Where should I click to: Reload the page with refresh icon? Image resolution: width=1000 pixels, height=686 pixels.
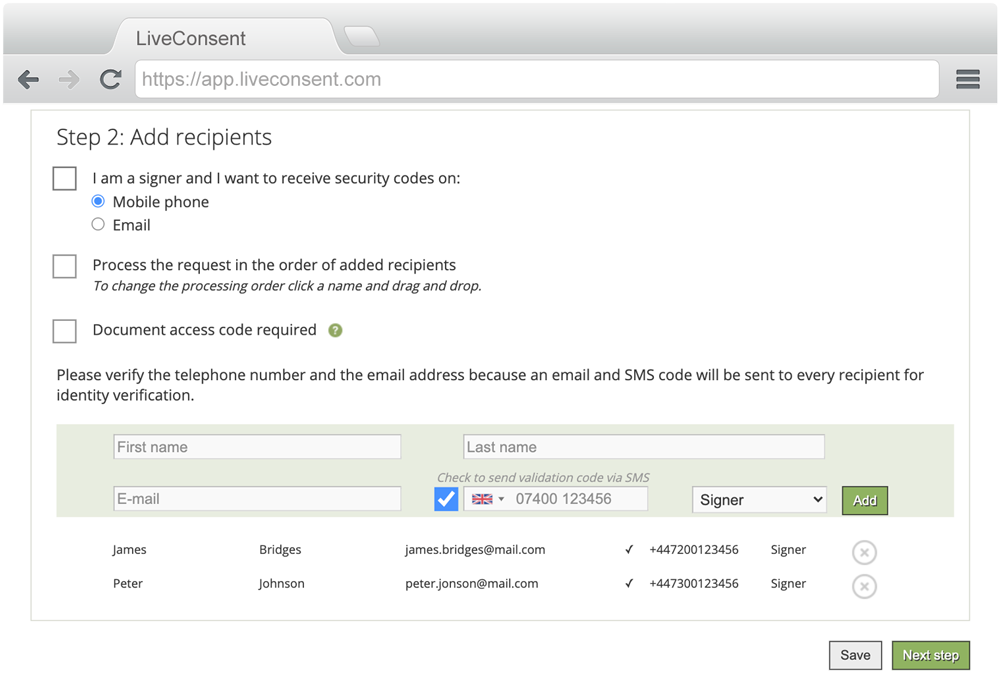click(110, 80)
